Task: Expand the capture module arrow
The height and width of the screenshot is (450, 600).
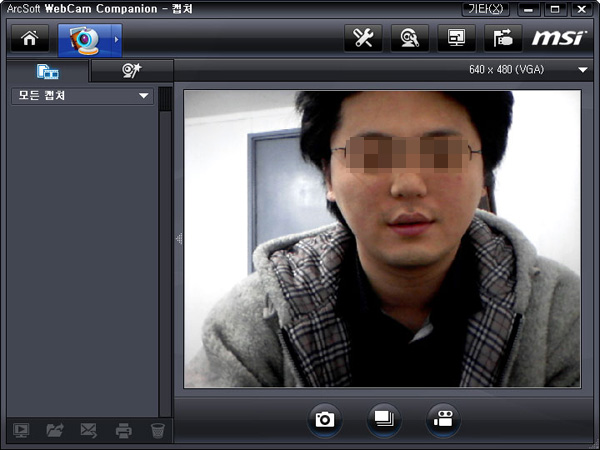Action: click(117, 40)
